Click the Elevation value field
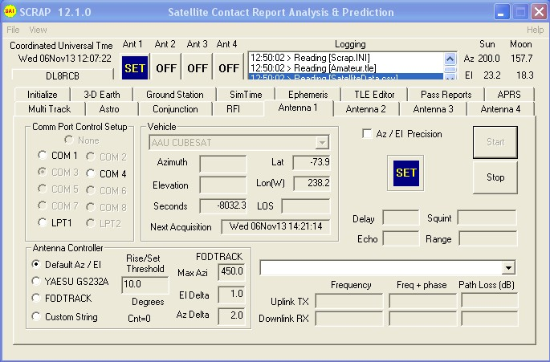This screenshot has width=550, height=362. click(223, 185)
